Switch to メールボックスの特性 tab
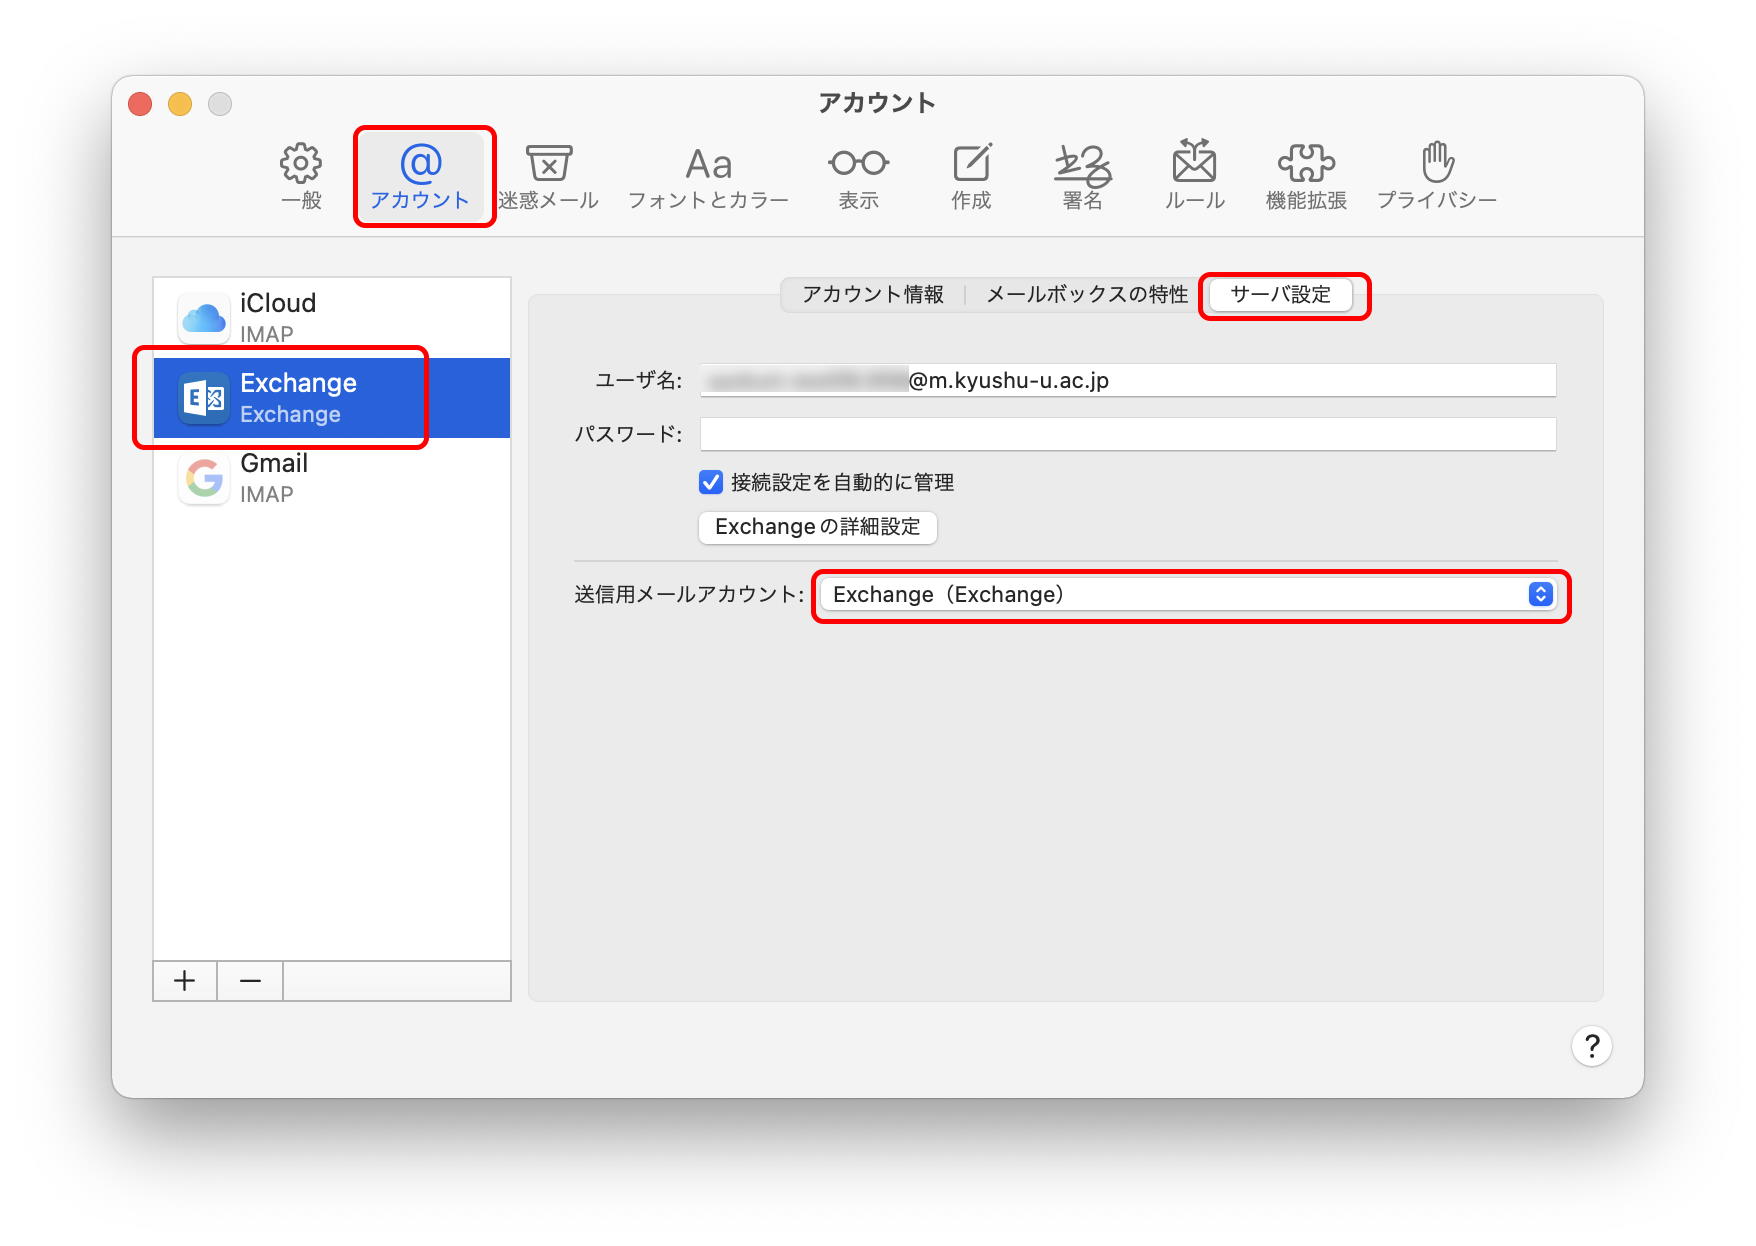The height and width of the screenshot is (1246, 1756). tap(1086, 295)
